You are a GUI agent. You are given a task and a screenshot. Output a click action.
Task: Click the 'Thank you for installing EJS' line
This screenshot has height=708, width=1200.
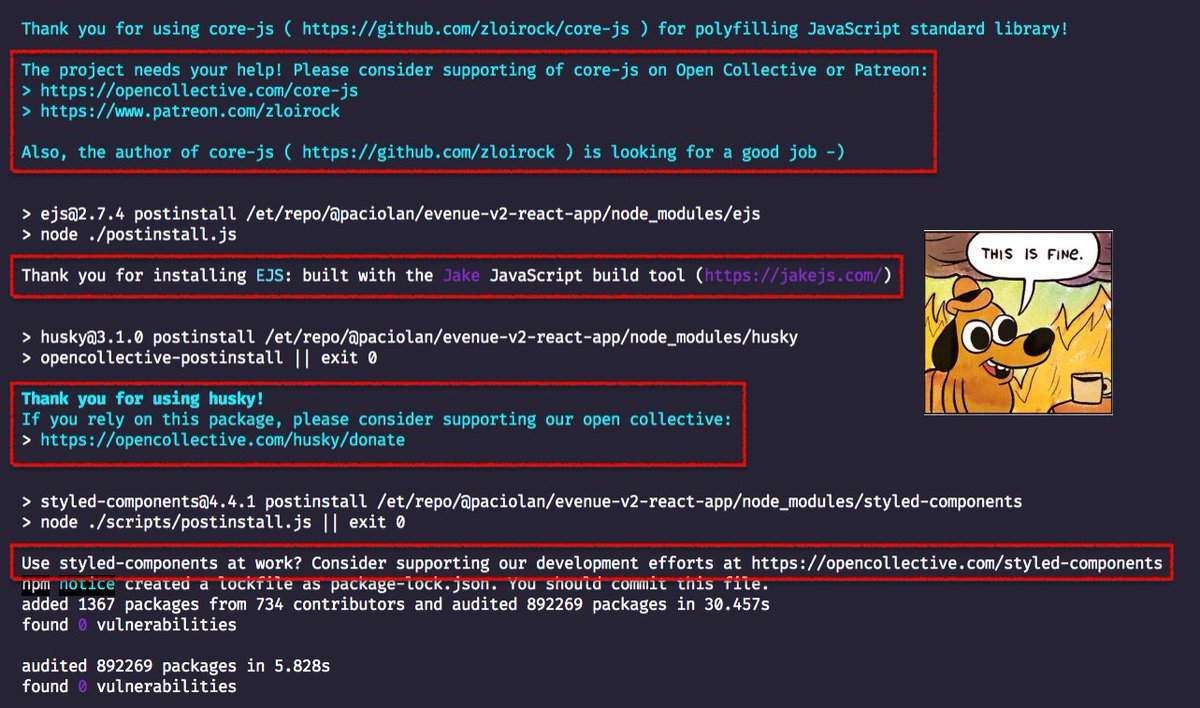(456, 274)
